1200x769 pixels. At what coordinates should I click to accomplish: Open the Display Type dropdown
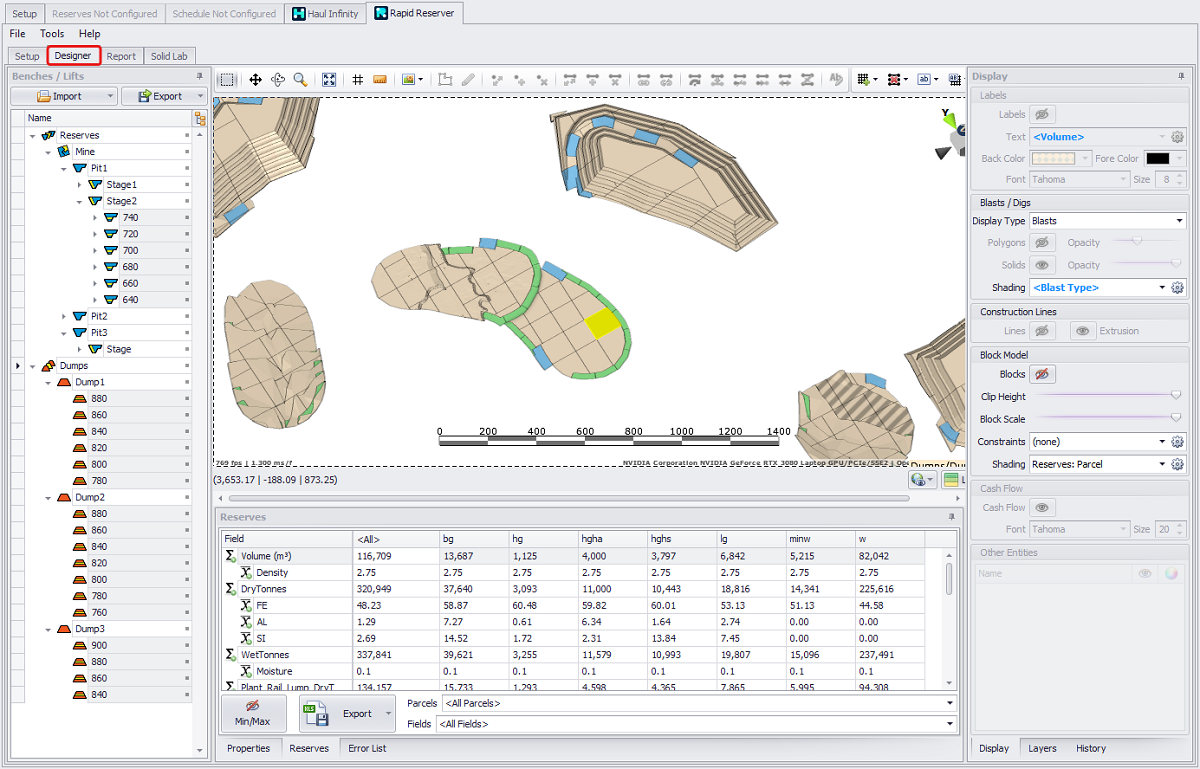(1106, 221)
